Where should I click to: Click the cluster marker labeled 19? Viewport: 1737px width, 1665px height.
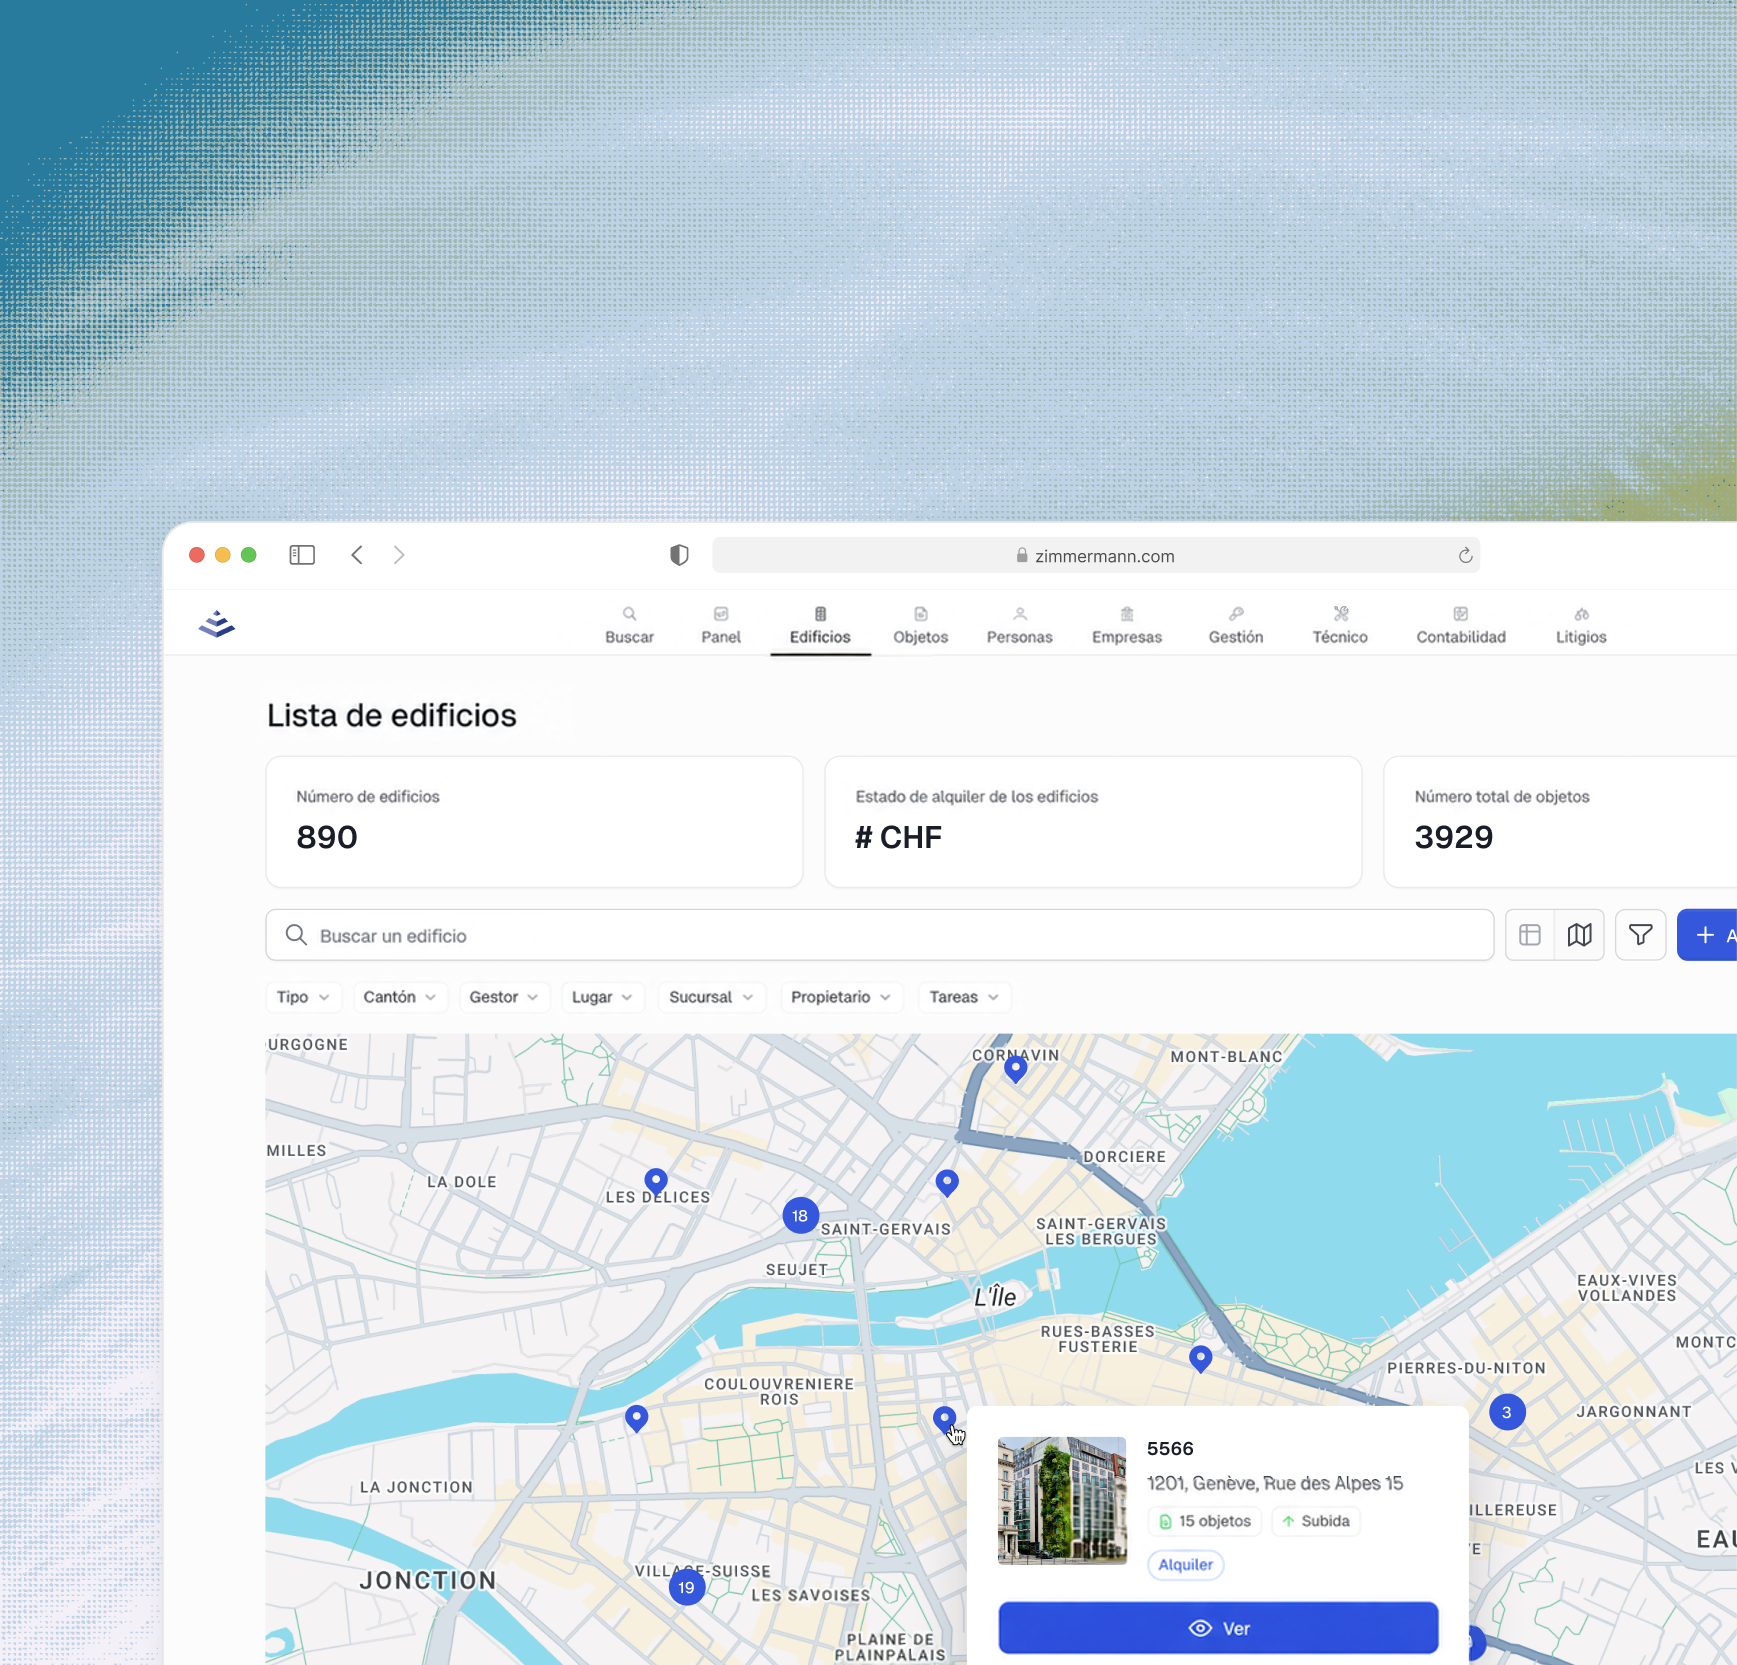[x=687, y=1587]
